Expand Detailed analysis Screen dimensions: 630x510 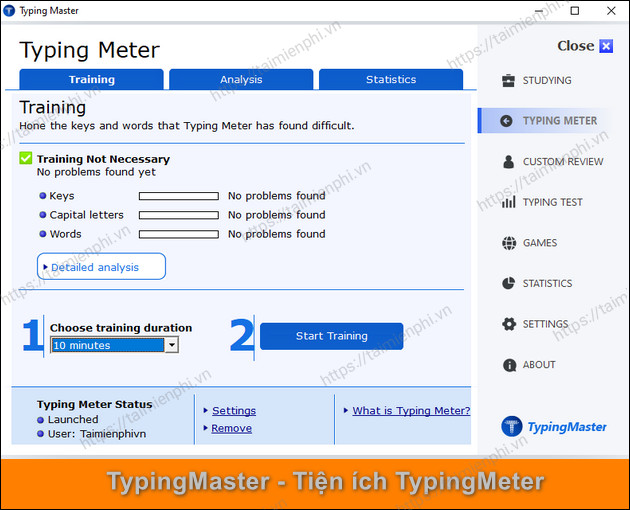point(101,266)
